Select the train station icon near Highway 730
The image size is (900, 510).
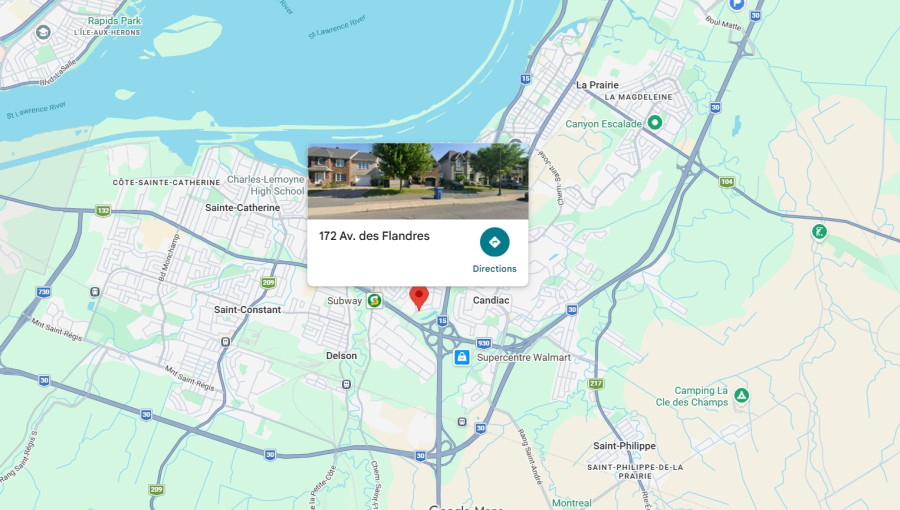[95, 292]
